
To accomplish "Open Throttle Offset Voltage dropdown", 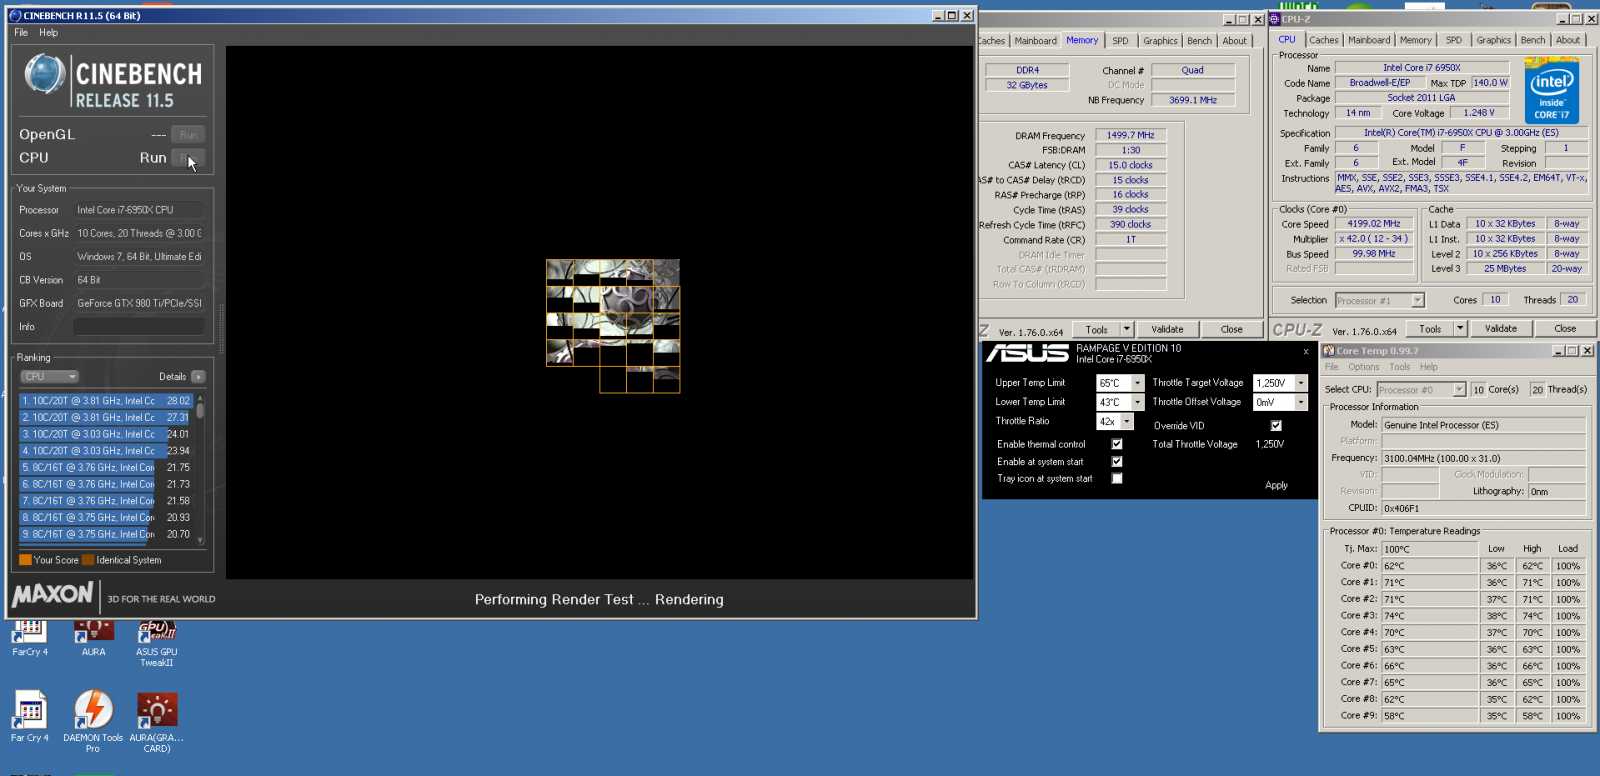I will (x=1301, y=402).
